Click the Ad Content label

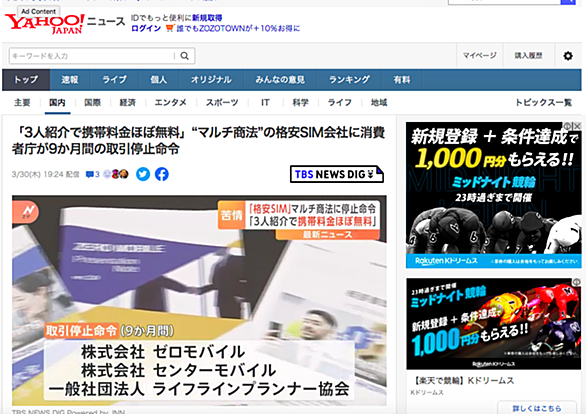pos(38,12)
